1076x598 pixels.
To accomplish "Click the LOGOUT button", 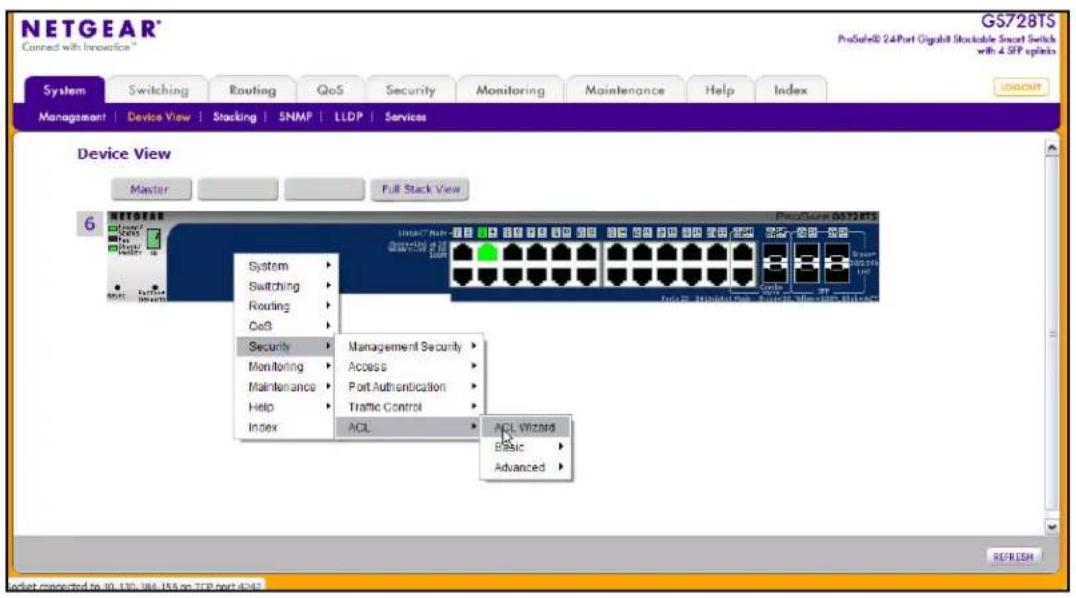I will pos(1020,87).
